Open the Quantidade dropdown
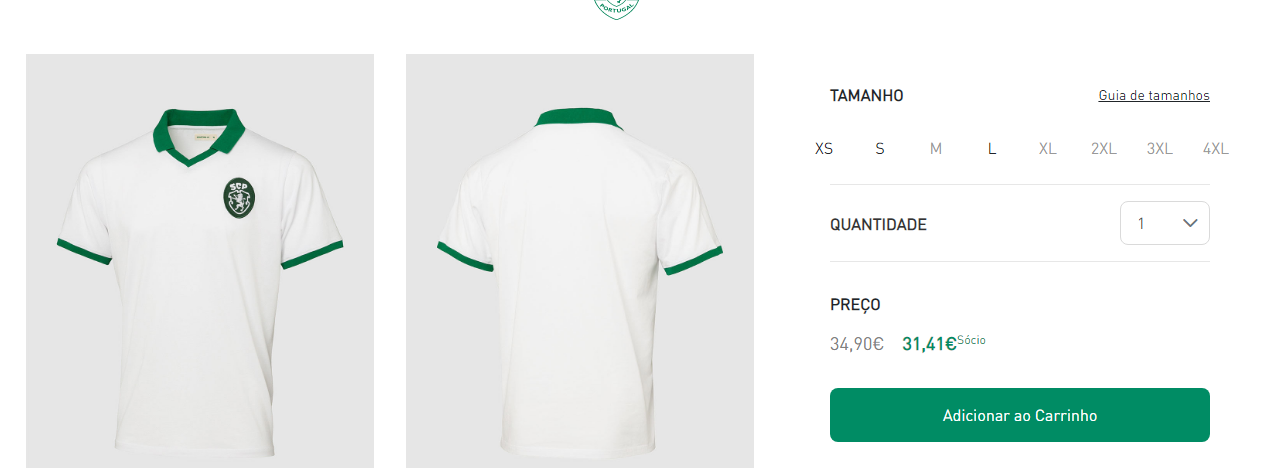Screen dimensions: 1271x468 [x=1165, y=223]
